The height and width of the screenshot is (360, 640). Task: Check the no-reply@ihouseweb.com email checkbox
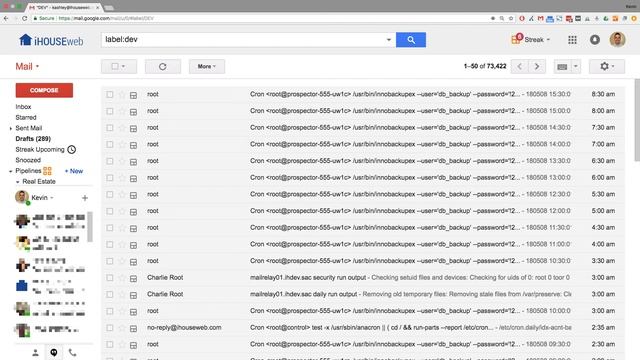[109, 328]
